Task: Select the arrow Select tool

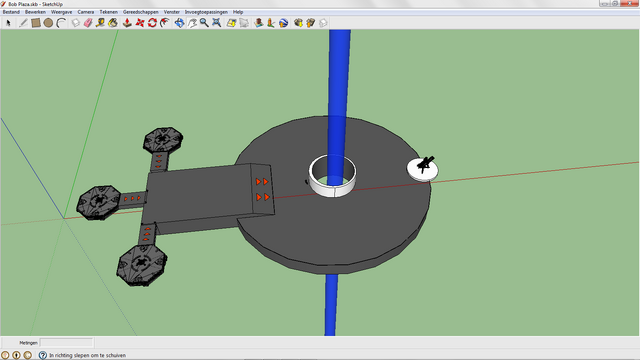Action: (8, 23)
